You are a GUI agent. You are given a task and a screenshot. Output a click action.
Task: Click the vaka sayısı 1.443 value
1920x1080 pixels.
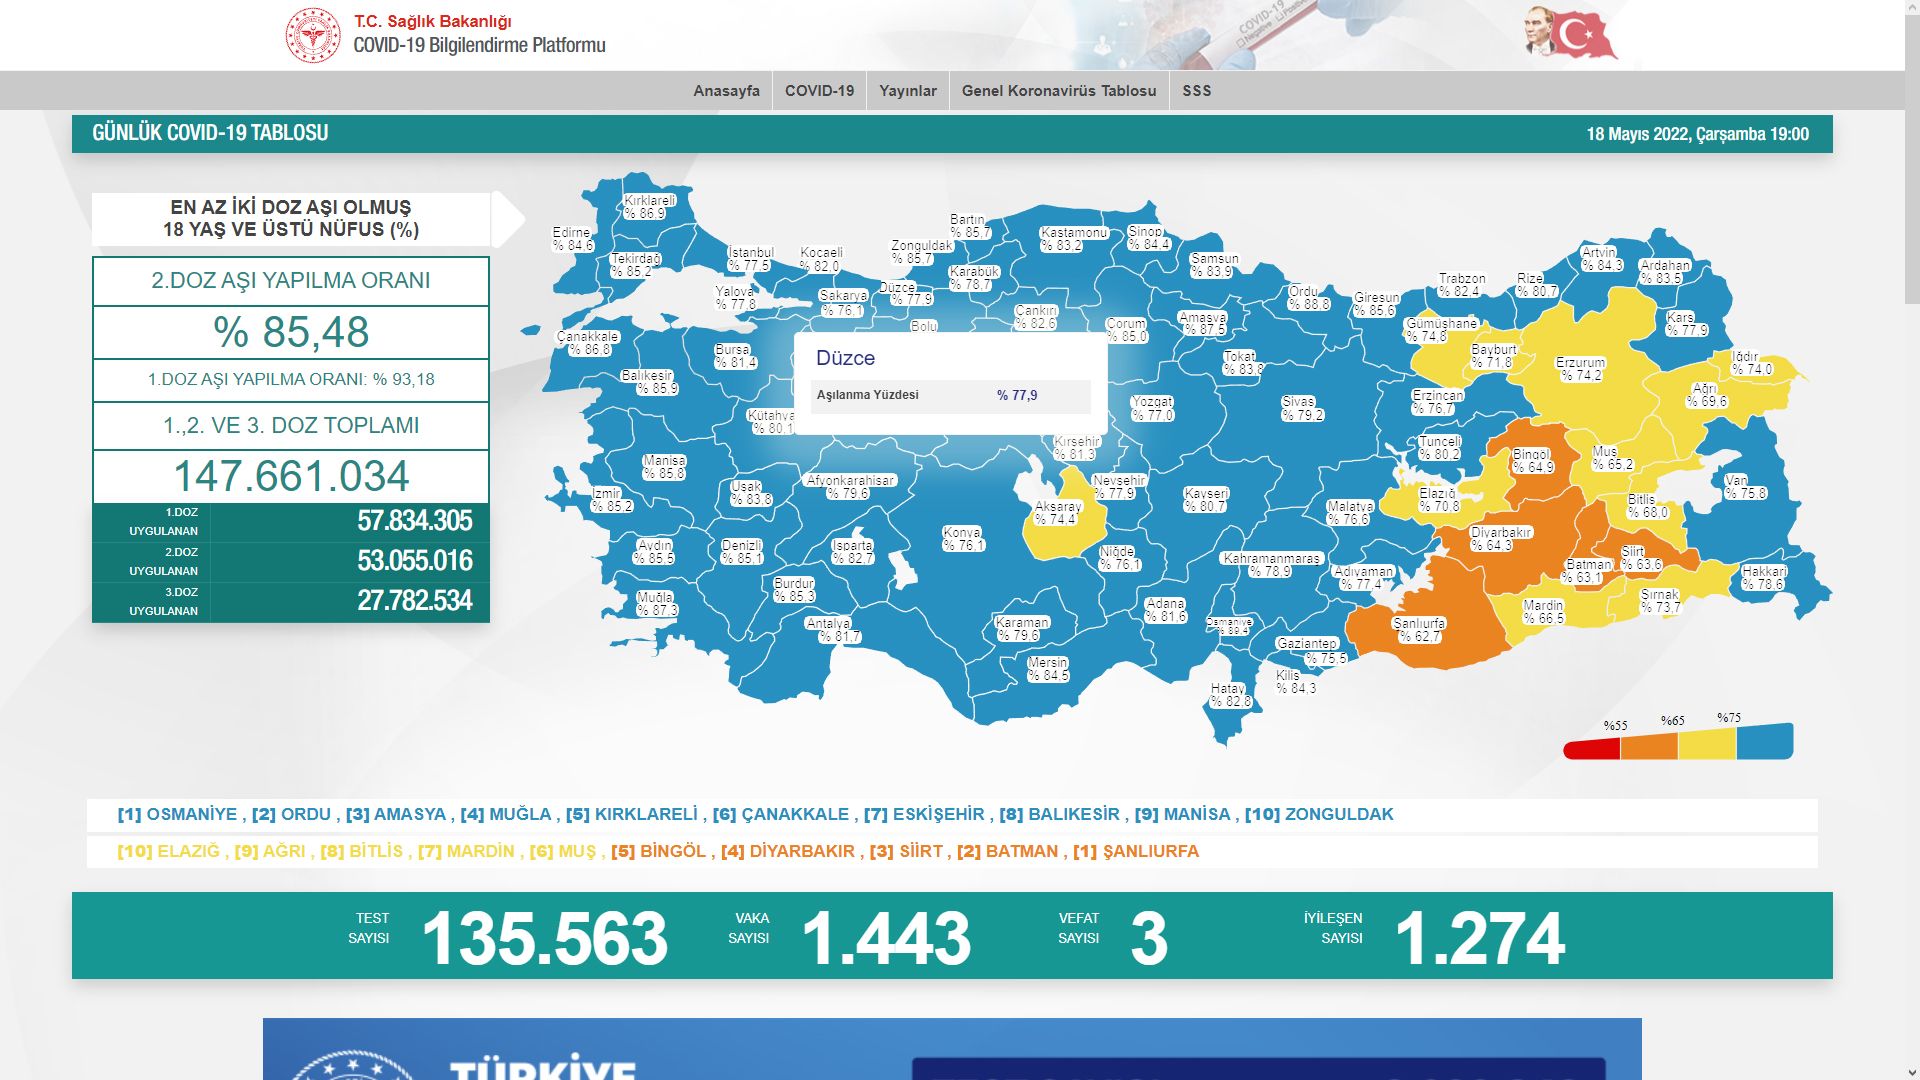pyautogui.click(x=886, y=938)
